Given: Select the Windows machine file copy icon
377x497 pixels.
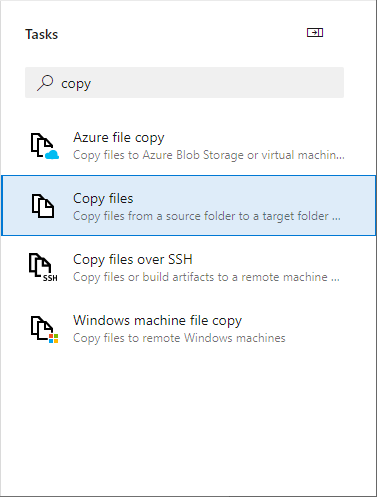Looking at the screenshot, I should click(44, 329).
